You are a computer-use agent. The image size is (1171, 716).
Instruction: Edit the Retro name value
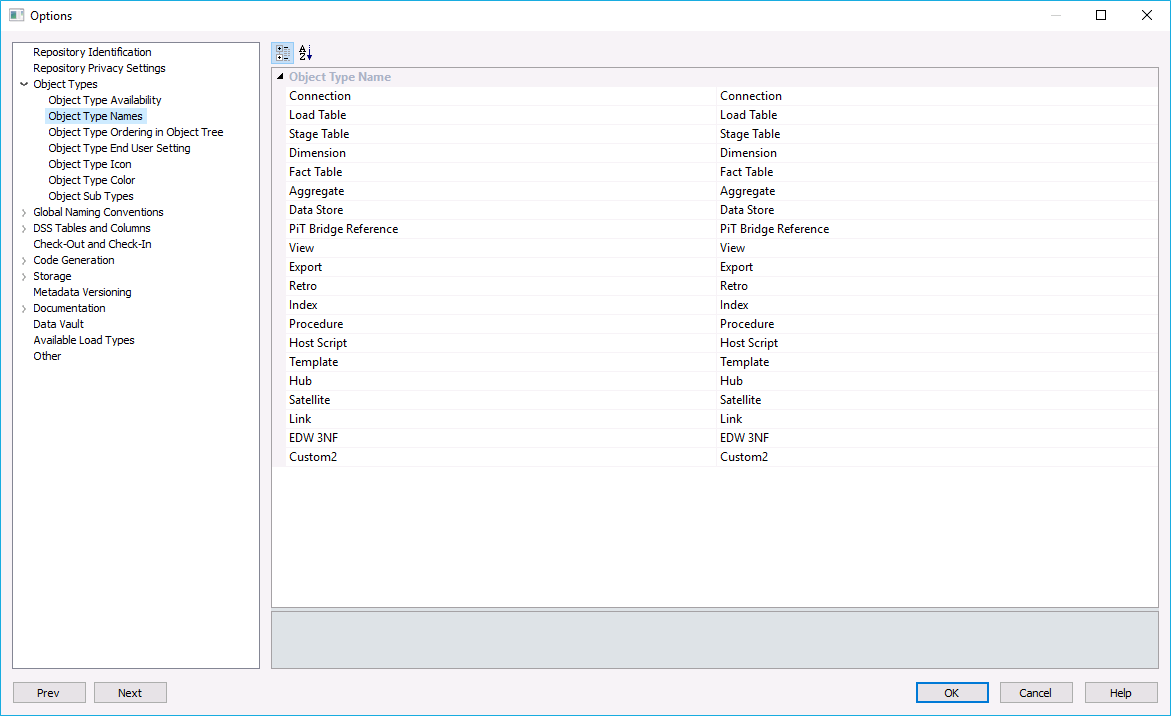pyautogui.click(x=937, y=286)
